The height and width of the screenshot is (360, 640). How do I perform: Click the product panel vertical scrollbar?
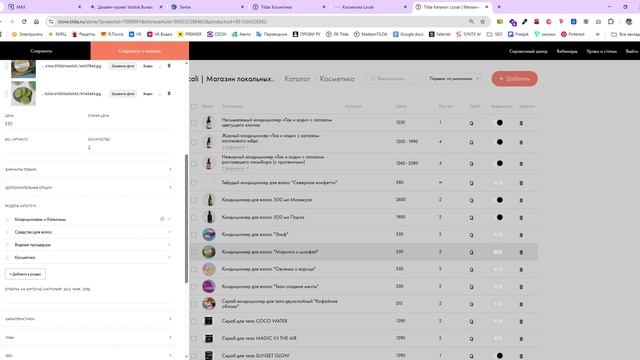click(187, 218)
